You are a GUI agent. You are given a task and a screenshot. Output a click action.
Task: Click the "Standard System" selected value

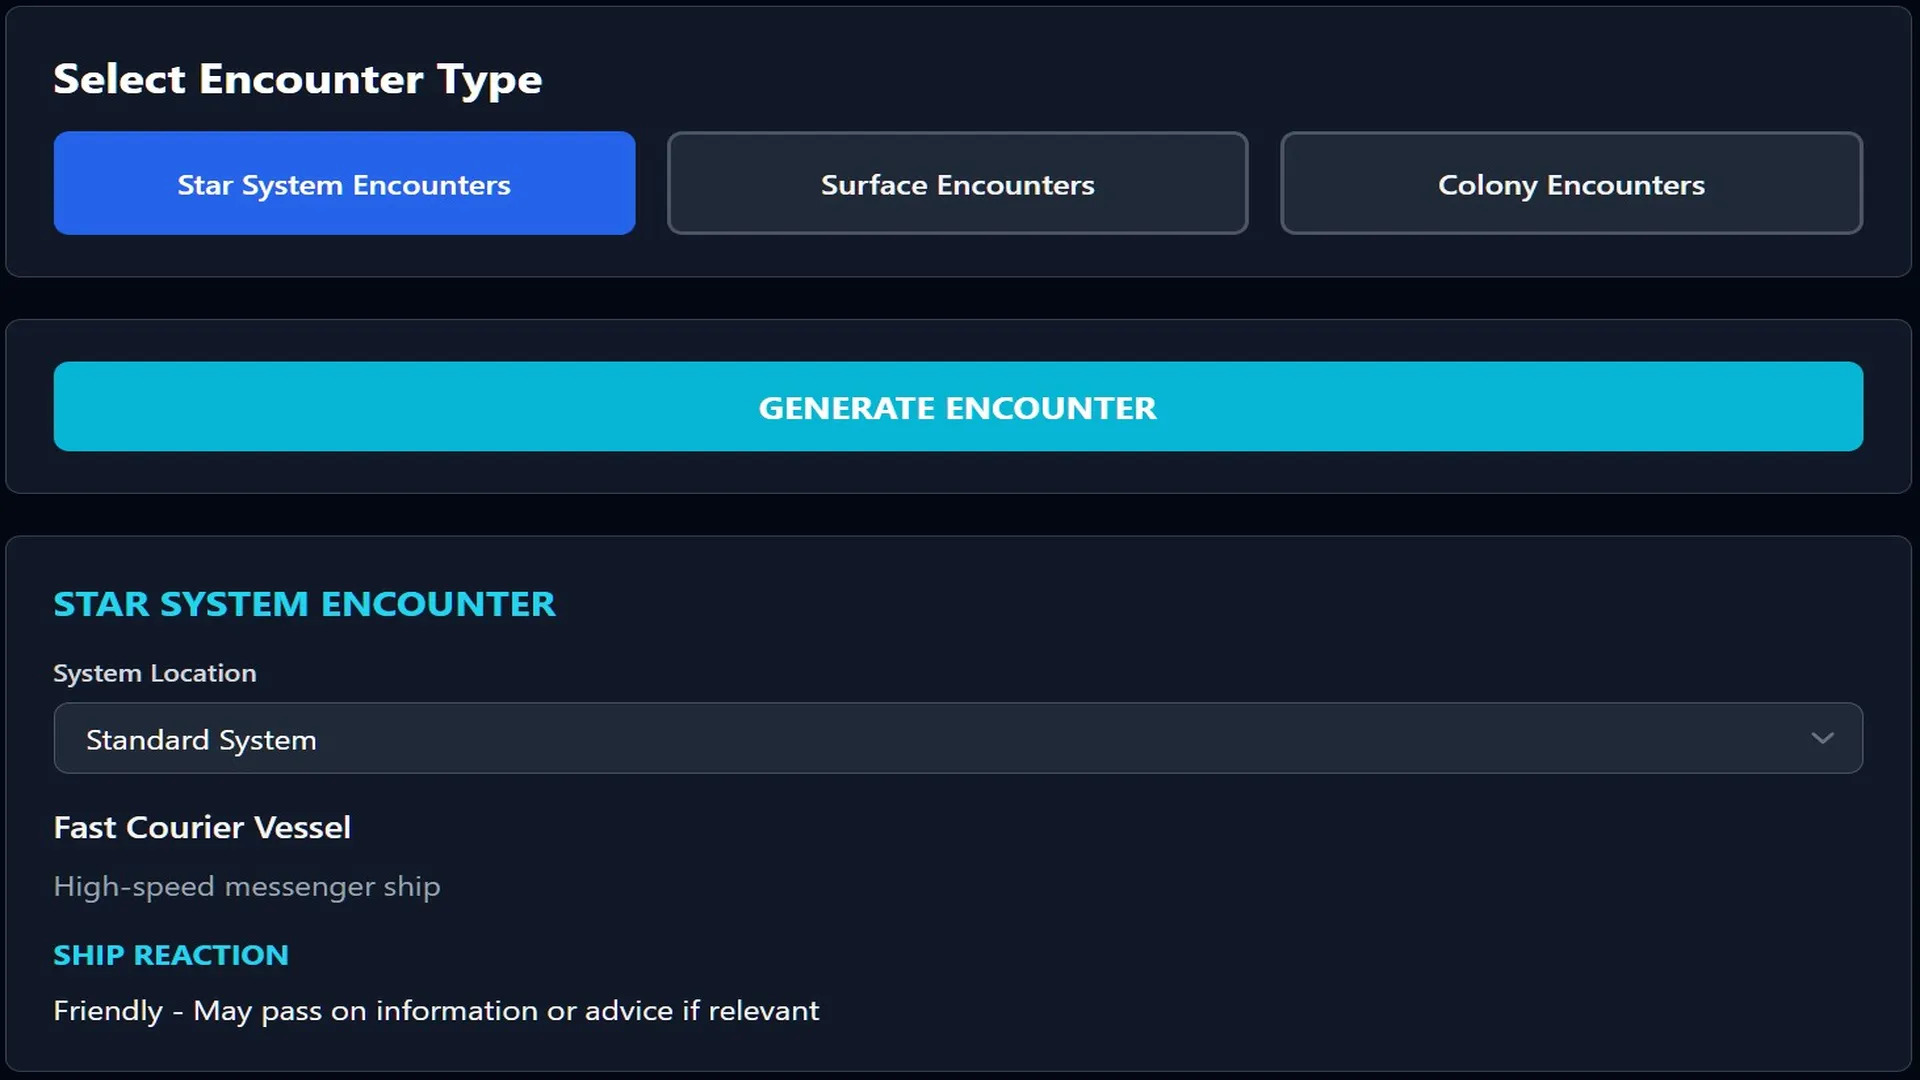201,740
